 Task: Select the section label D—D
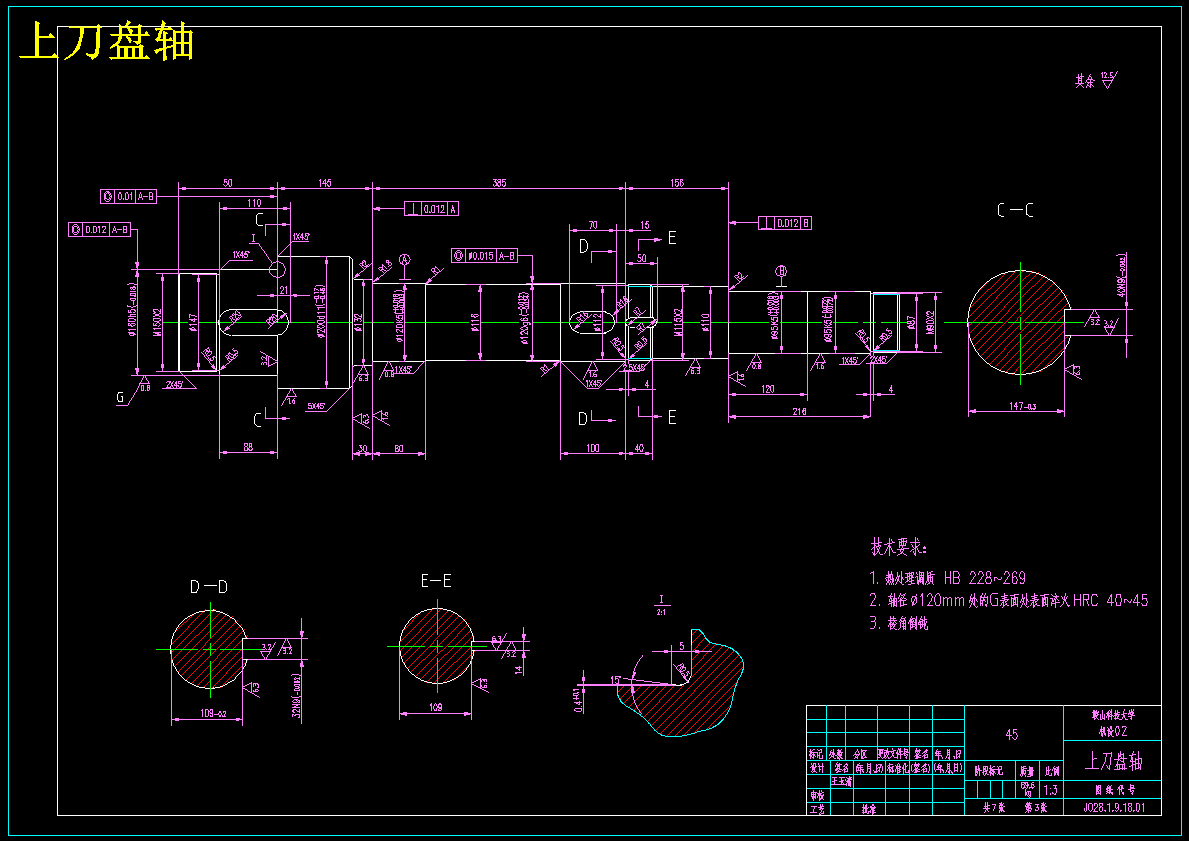coord(209,587)
